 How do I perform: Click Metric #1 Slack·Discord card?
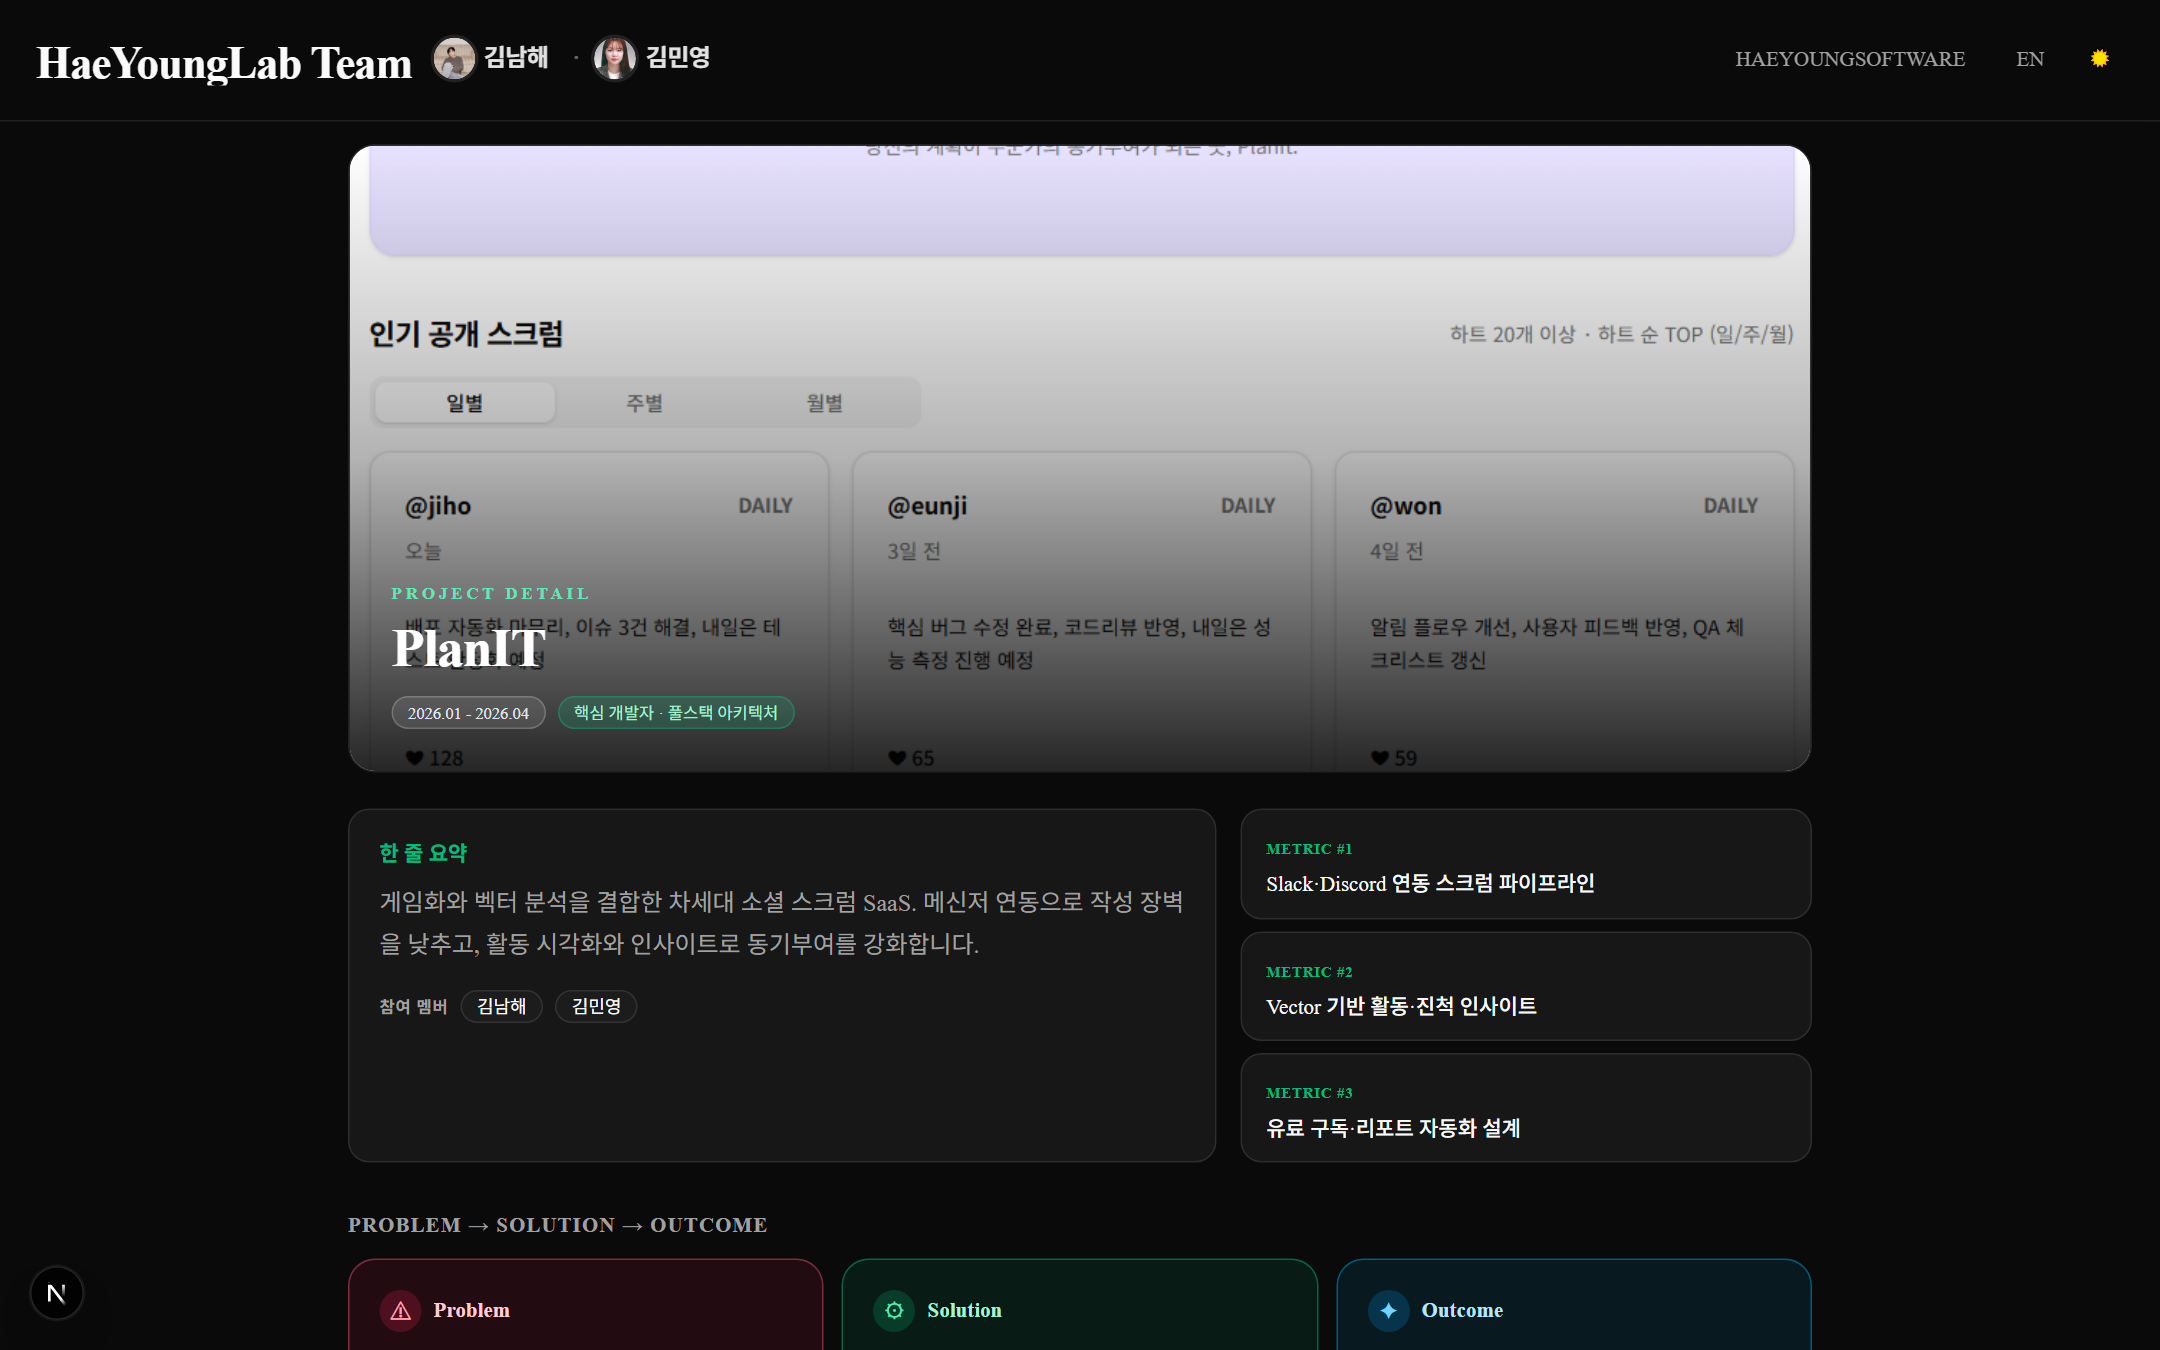tap(1526, 864)
